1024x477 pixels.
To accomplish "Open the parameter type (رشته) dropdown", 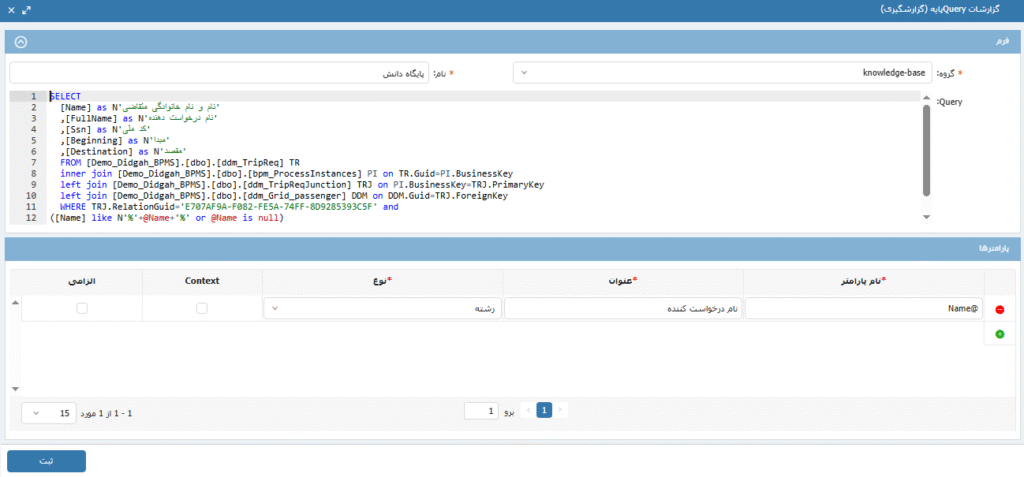I will (381, 309).
